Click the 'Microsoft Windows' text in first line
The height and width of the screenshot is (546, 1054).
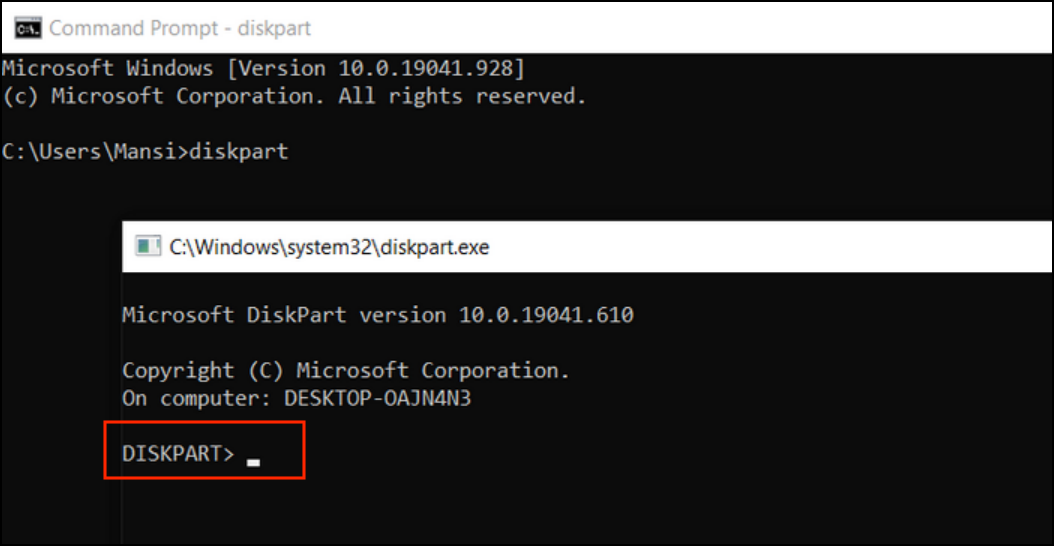(x=107, y=69)
